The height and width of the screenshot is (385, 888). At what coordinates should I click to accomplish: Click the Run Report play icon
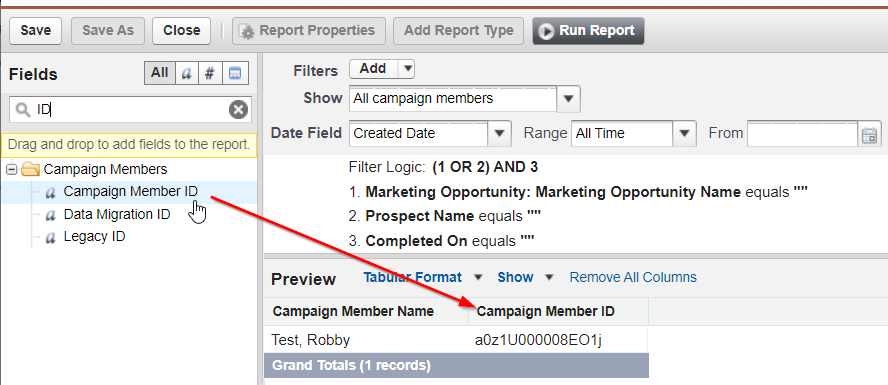[546, 31]
